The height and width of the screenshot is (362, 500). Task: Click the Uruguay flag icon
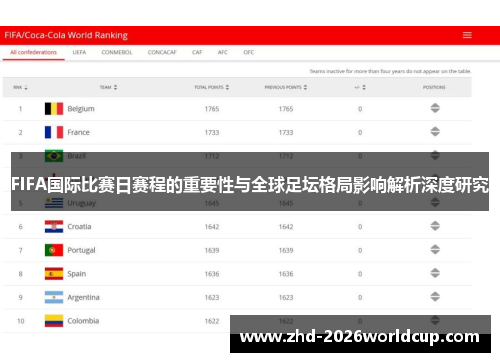click(54, 203)
